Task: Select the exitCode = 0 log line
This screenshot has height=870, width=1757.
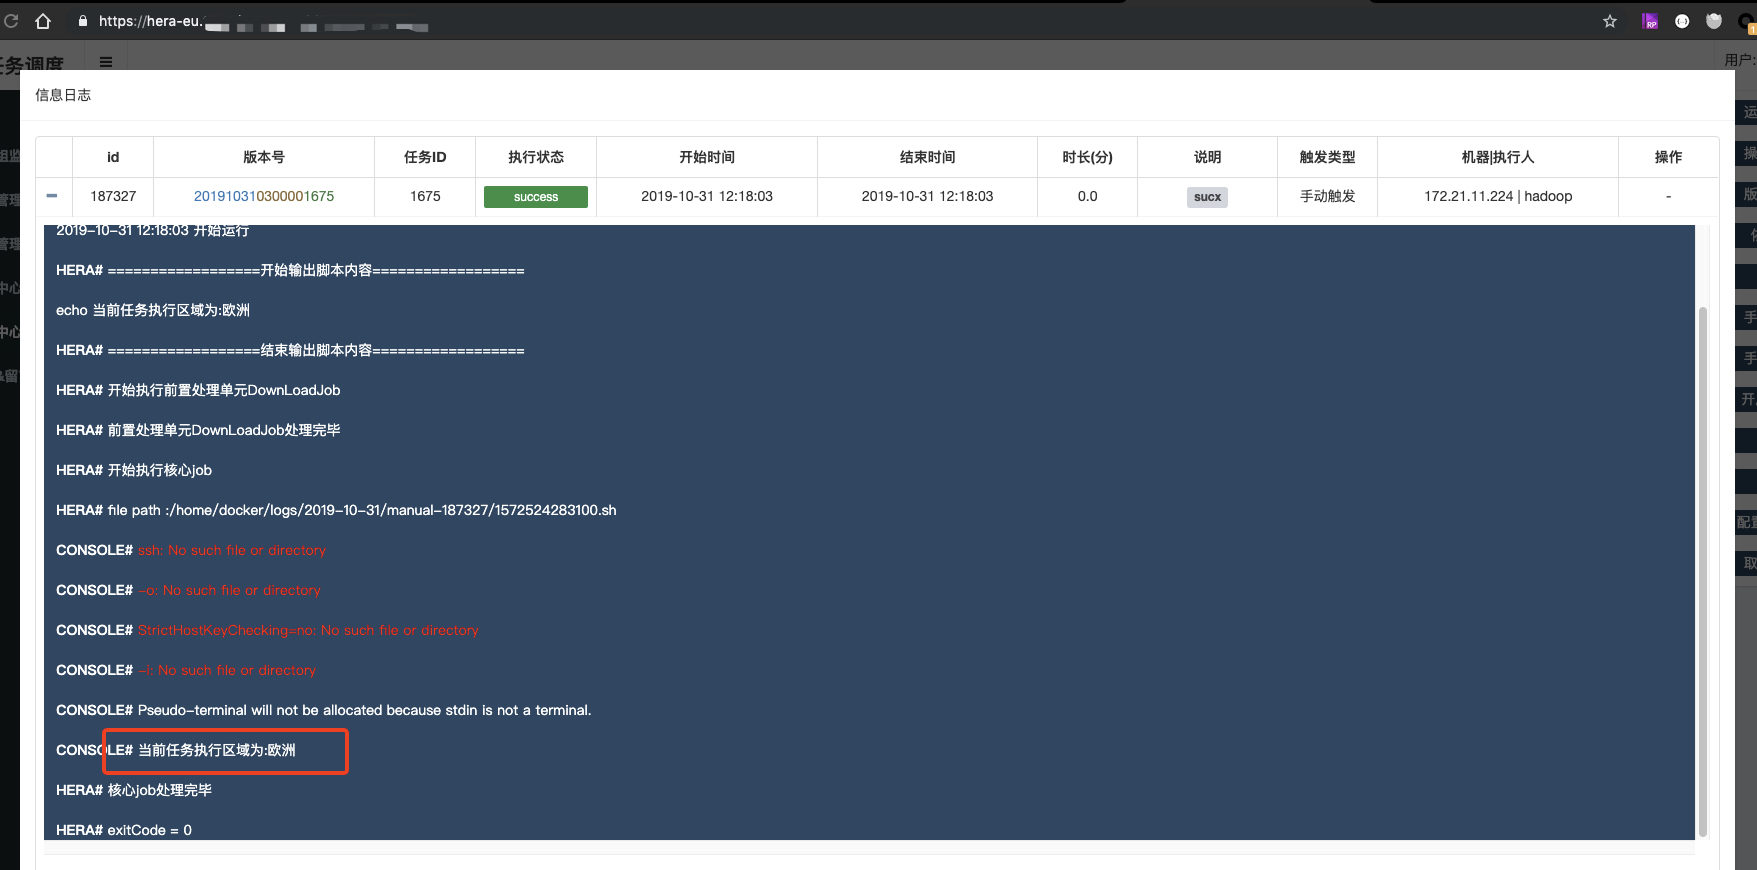Action: click(124, 830)
